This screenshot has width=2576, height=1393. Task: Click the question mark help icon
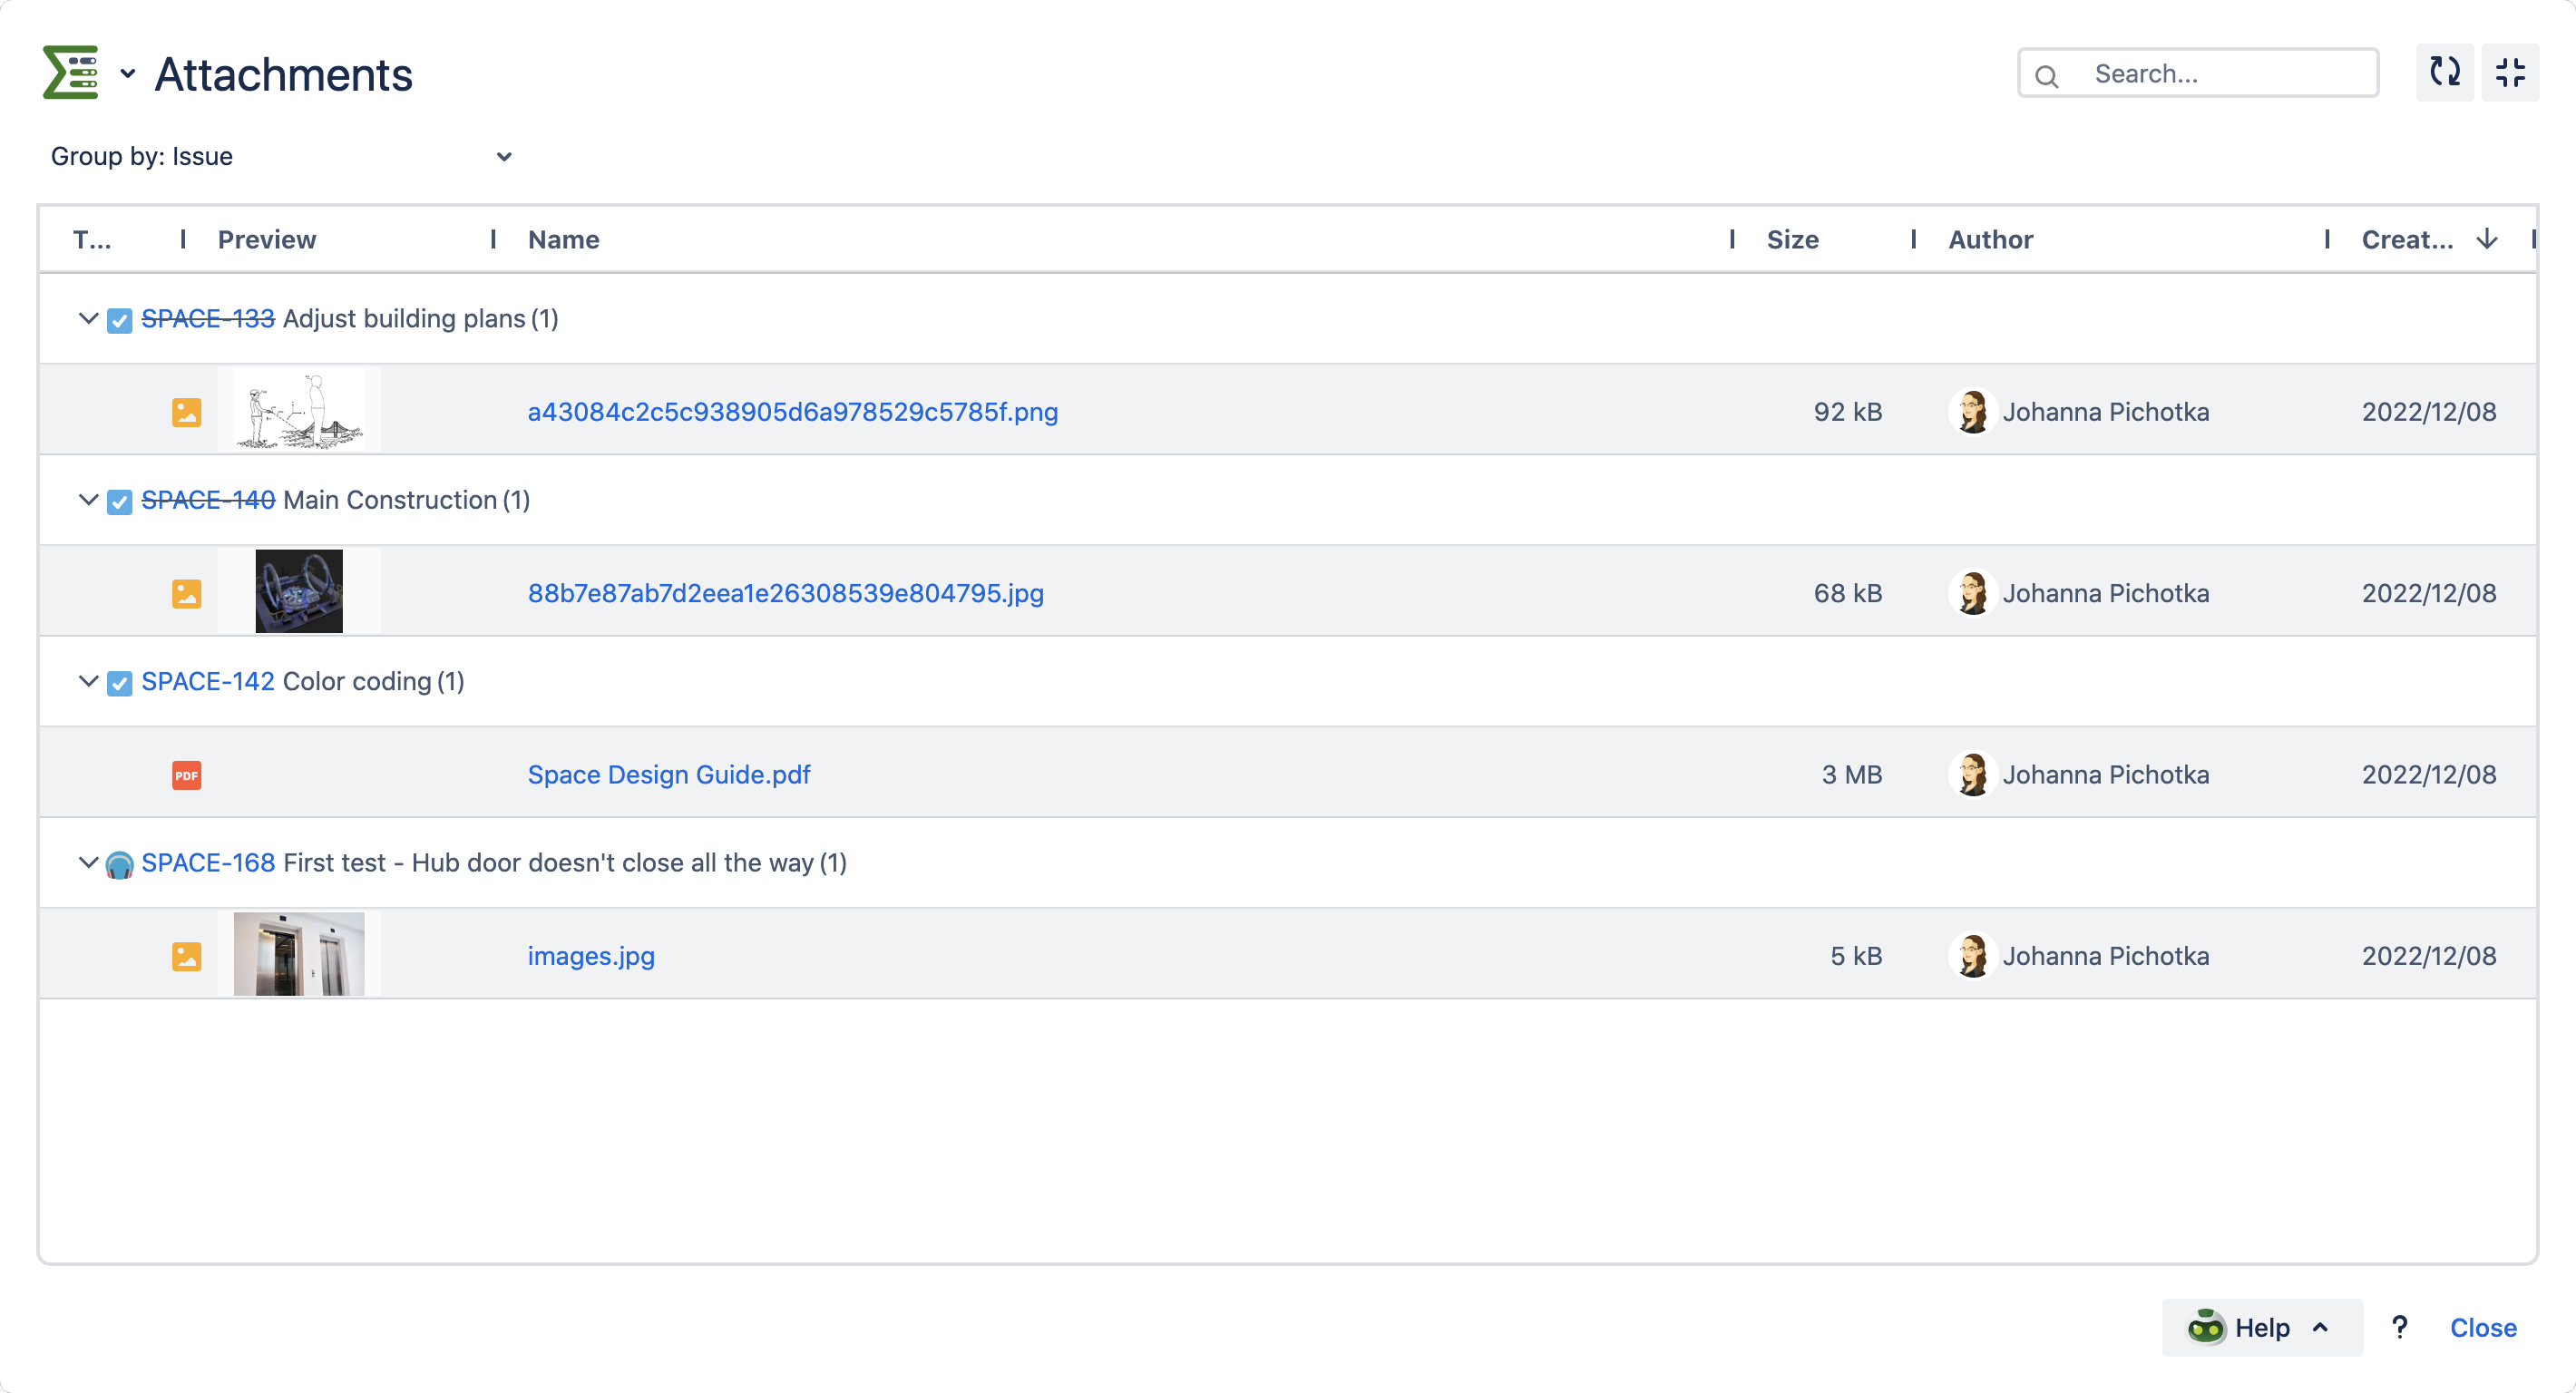[x=2400, y=1327]
